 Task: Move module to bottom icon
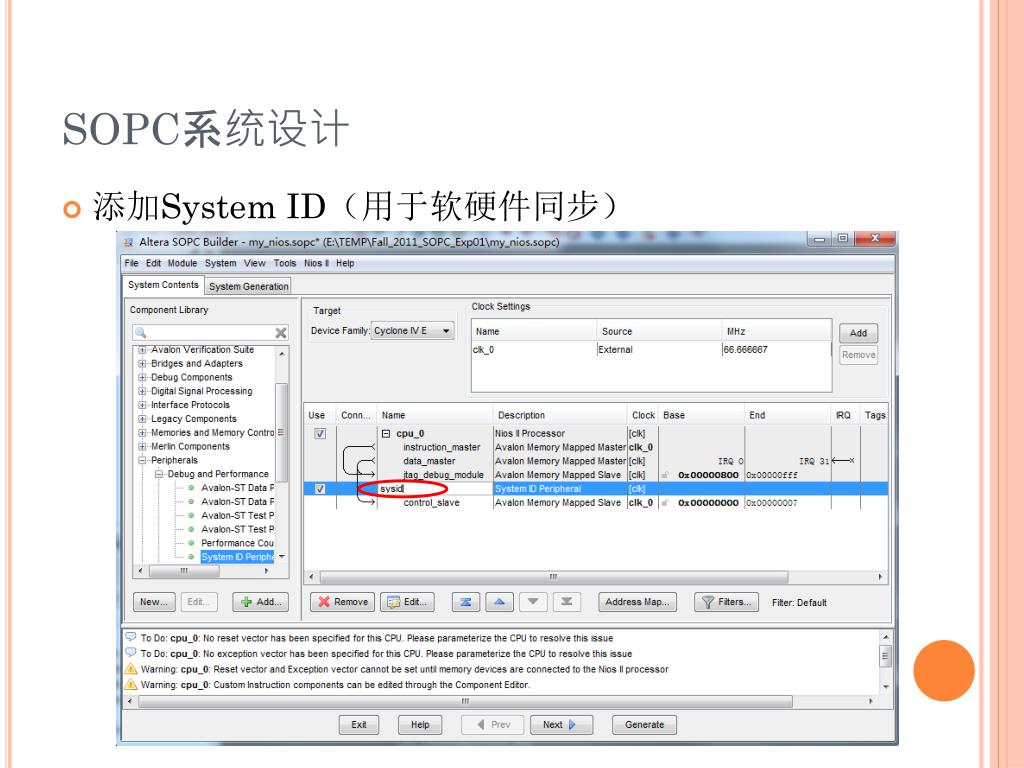click(x=567, y=602)
